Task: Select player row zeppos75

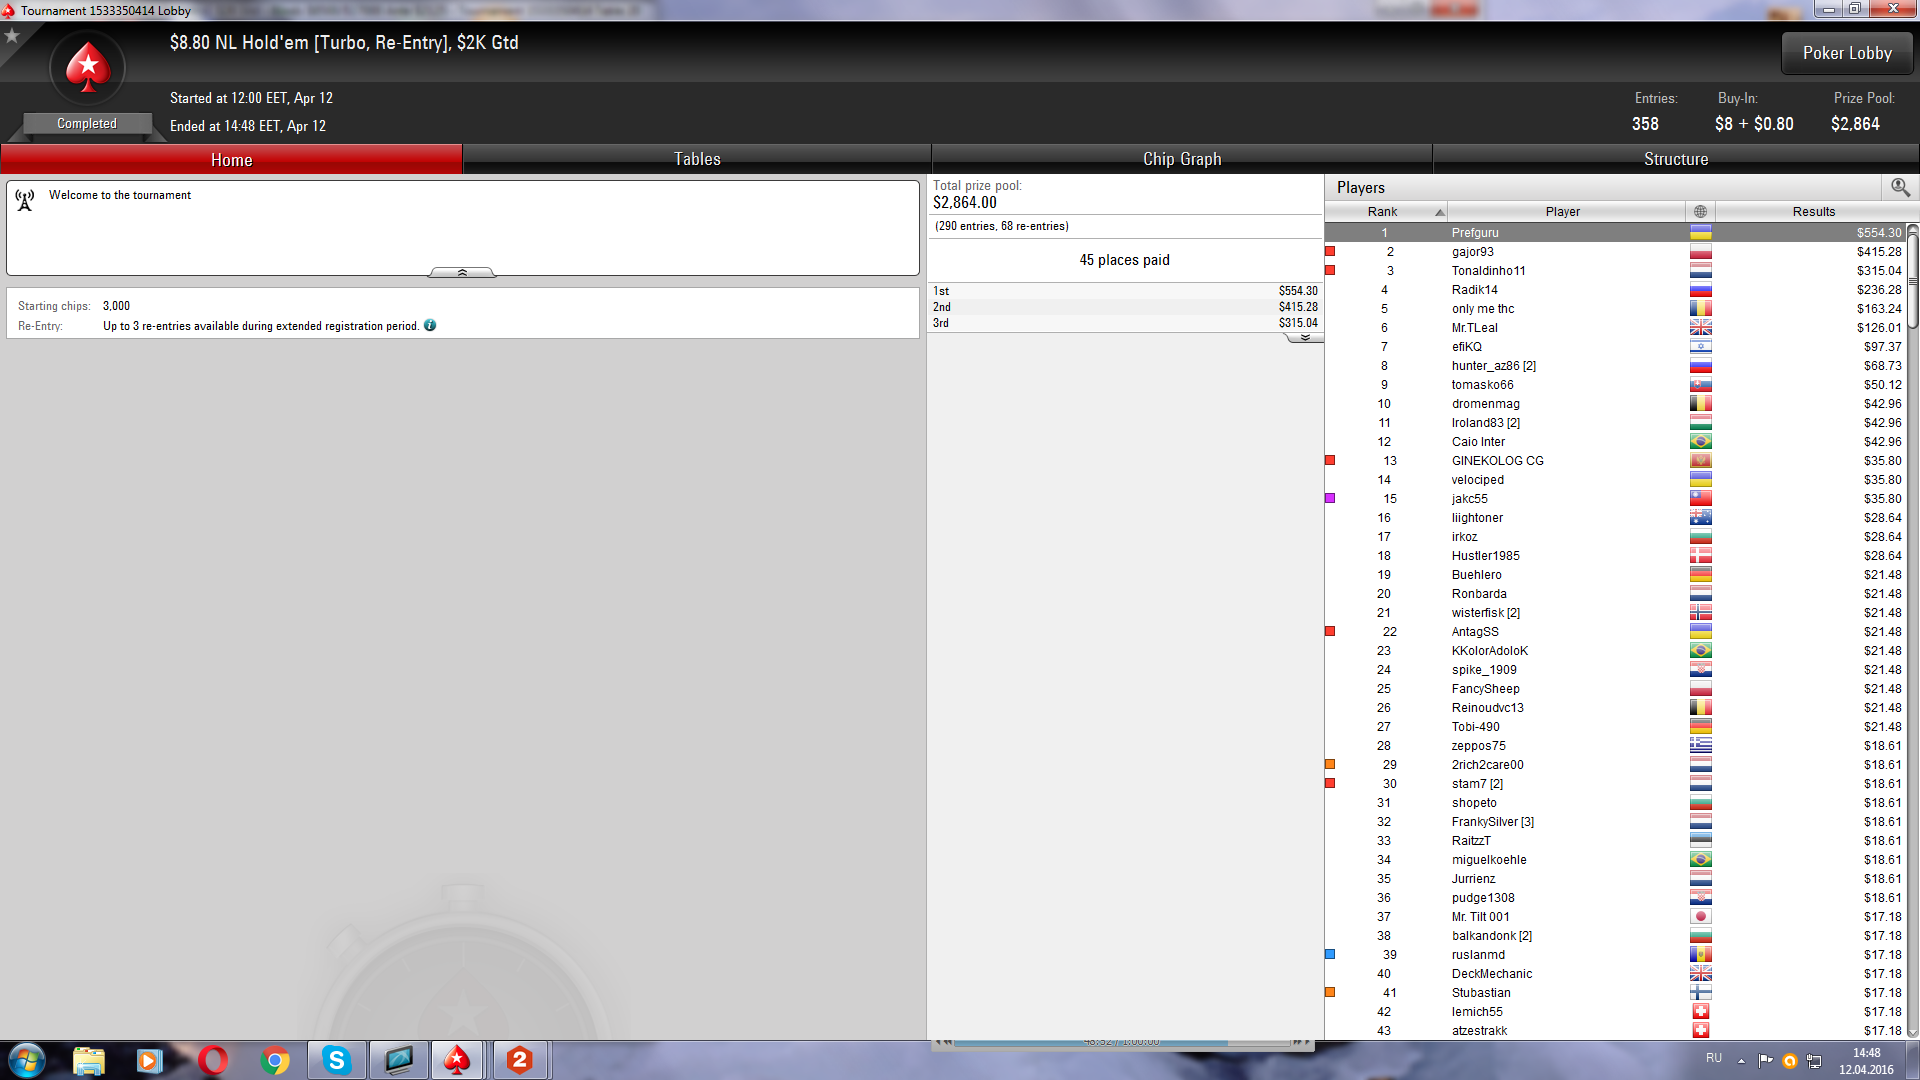Action: pos(1616,745)
